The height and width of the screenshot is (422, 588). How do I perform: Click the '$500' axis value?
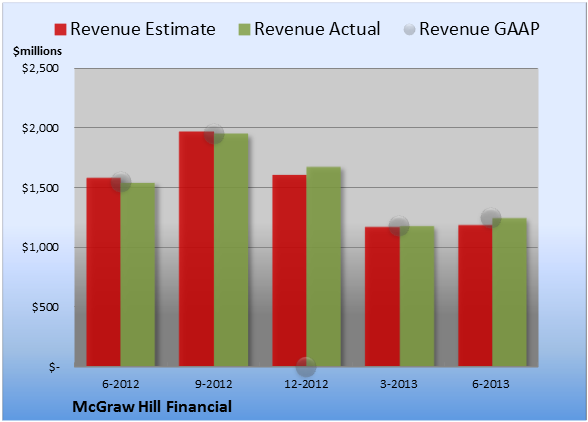click(45, 307)
